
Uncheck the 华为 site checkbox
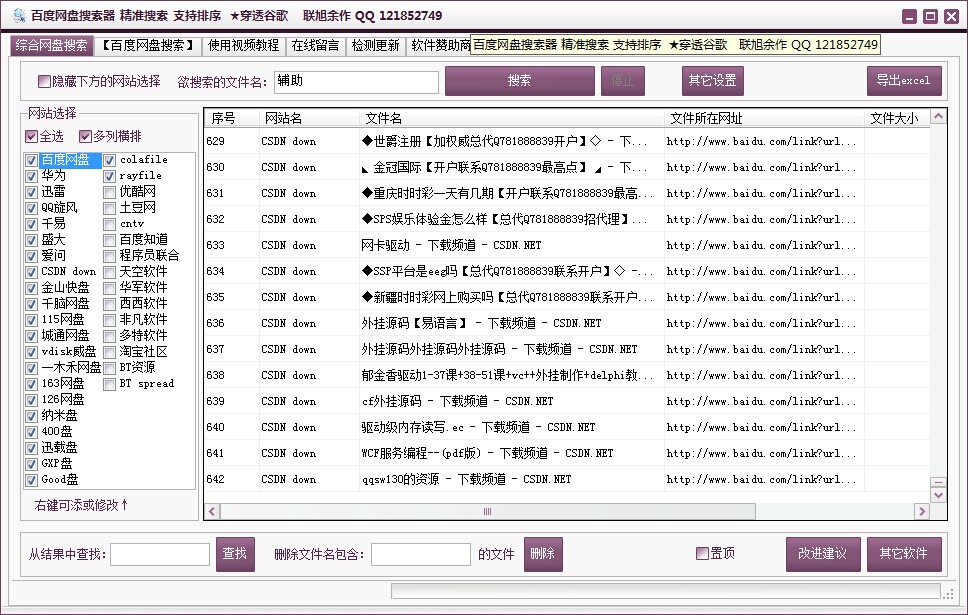click(31, 176)
